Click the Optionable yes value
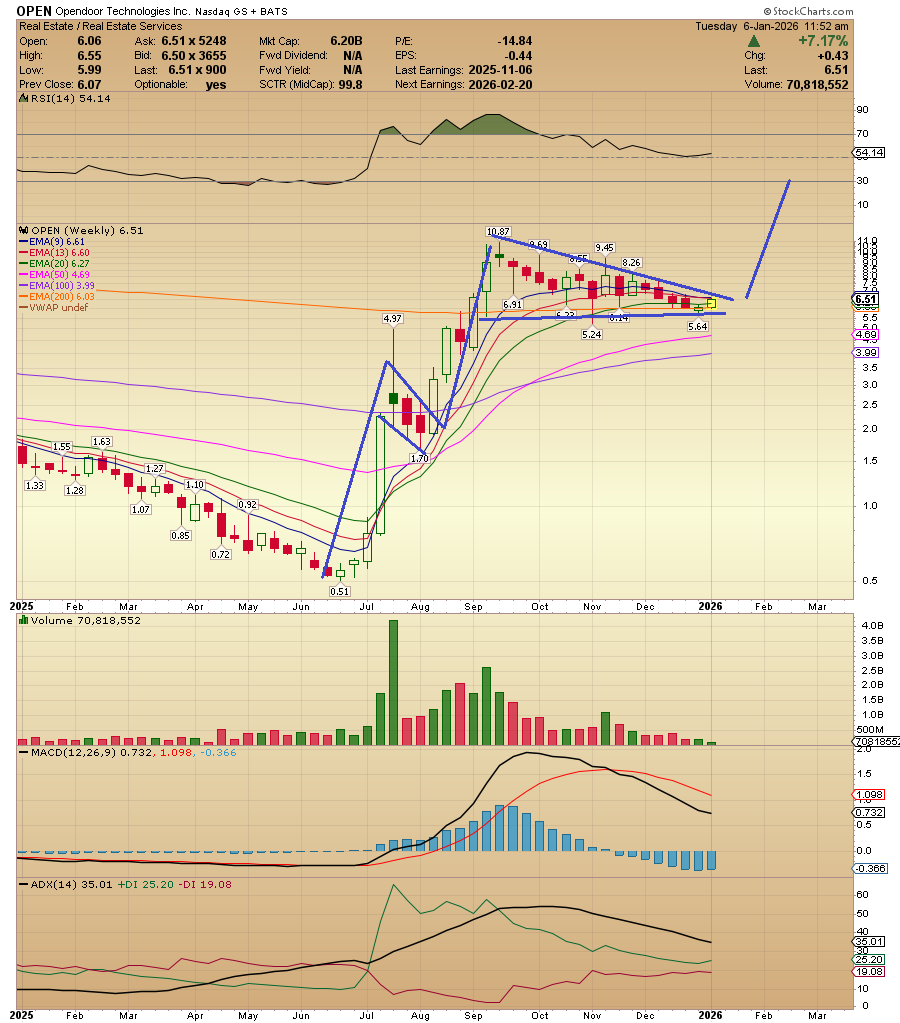This screenshot has height=1023, width=900. point(215,84)
